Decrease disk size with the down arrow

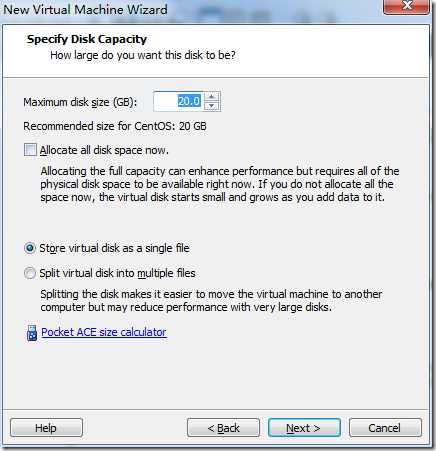tap(211, 106)
